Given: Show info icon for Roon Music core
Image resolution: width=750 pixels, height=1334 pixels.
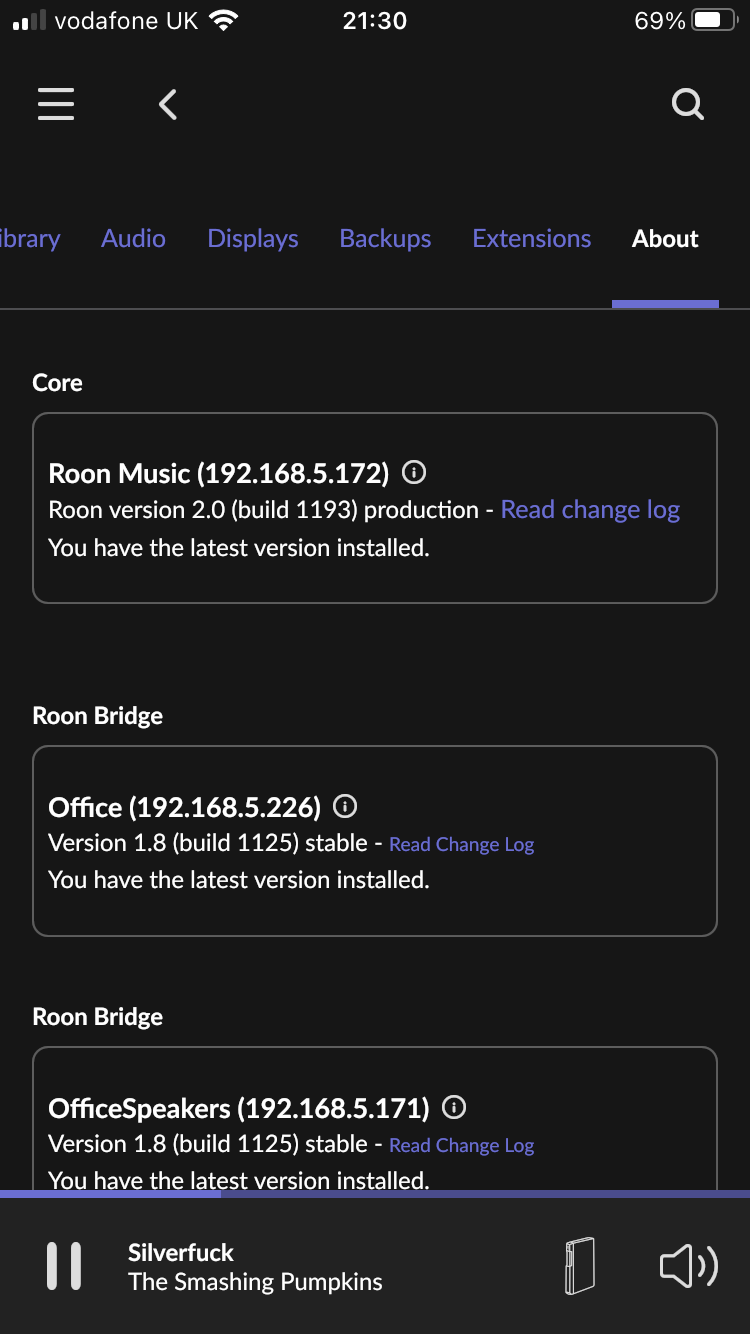Looking at the screenshot, I should pos(414,472).
